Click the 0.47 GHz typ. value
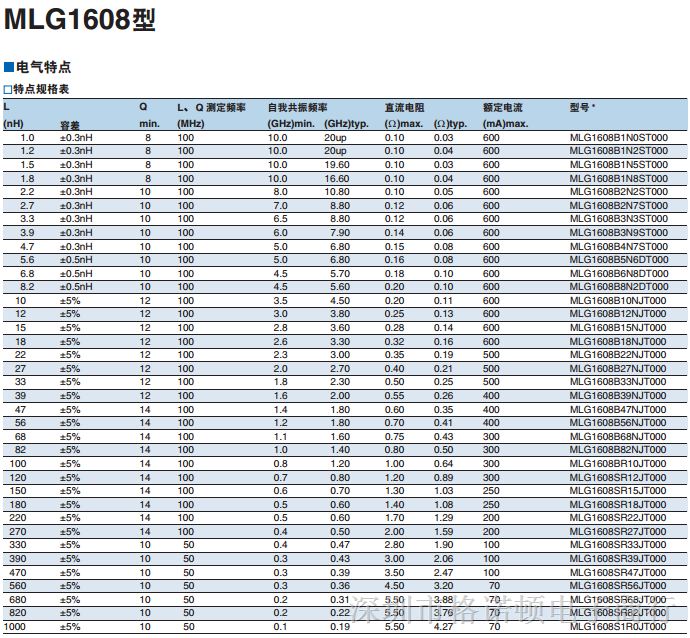690x638 pixels. pyautogui.click(x=340, y=545)
